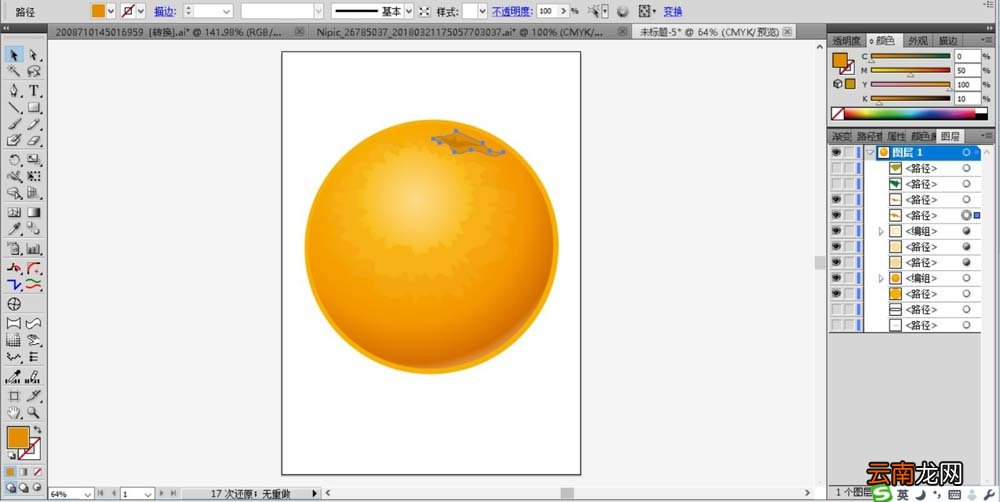Toggle lock box for 图层 1
The height and width of the screenshot is (502, 1000).
pyautogui.click(x=849, y=152)
